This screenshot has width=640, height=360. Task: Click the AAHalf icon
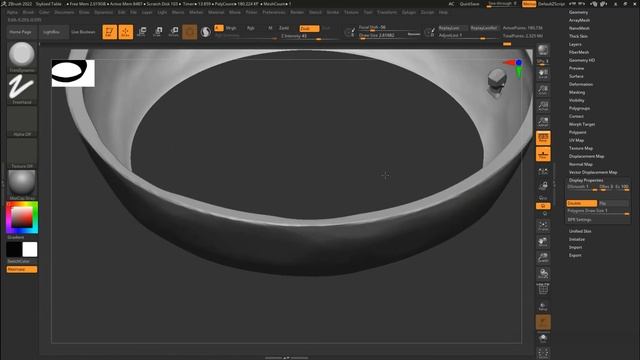[x=543, y=122]
